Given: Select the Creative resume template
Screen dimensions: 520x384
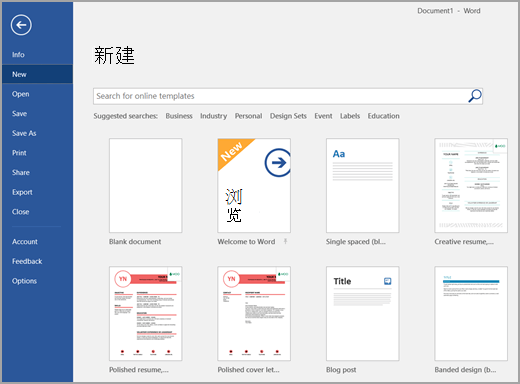Looking at the screenshot, I should click(x=471, y=186).
